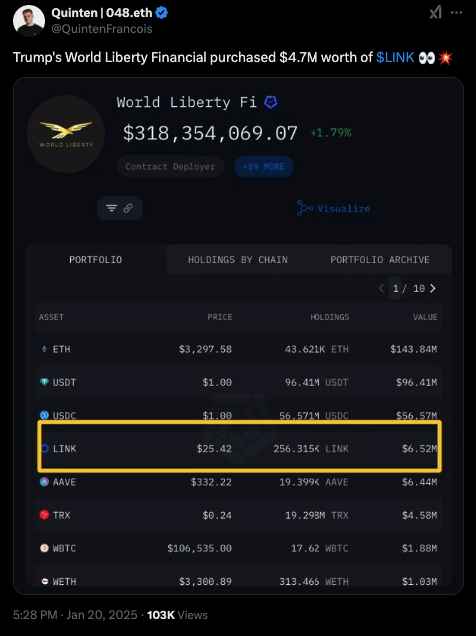This screenshot has width=476, height=636.
Task: Open Quinten's profile picture
Action: (x=29, y=21)
